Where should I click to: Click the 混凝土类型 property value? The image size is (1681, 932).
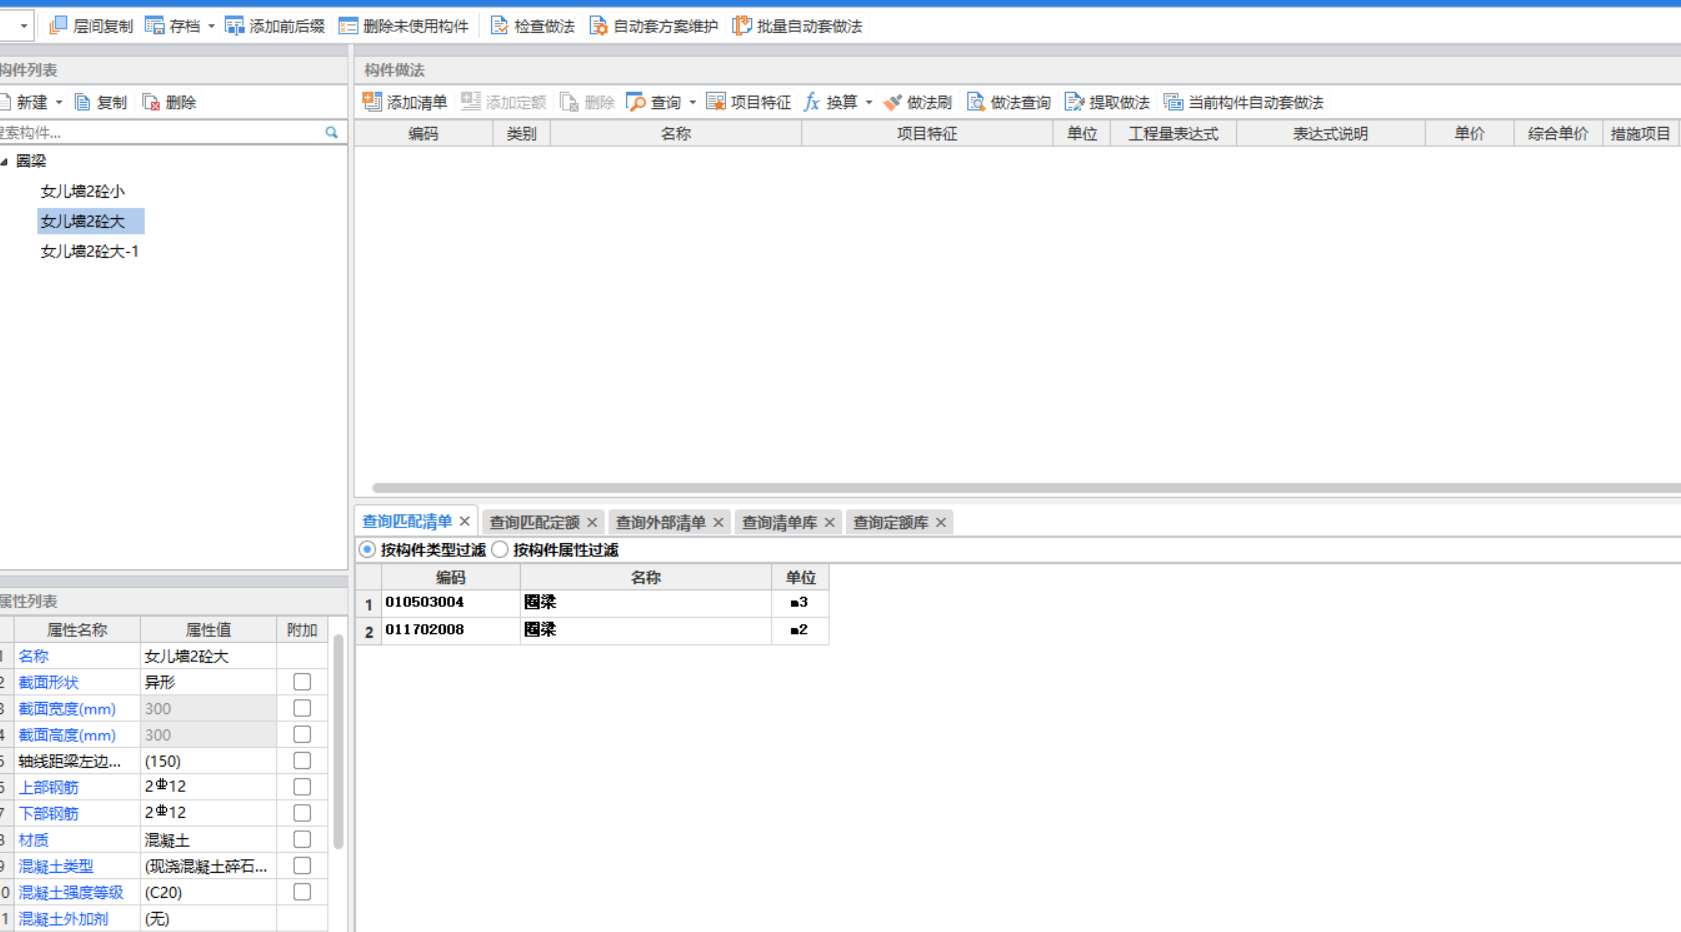(x=208, y=866)
